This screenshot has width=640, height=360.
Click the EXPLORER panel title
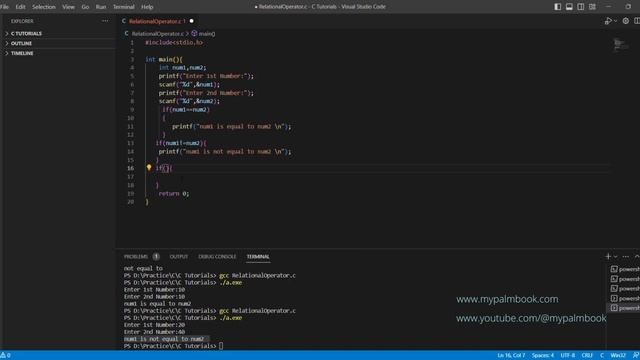(22, 21)
